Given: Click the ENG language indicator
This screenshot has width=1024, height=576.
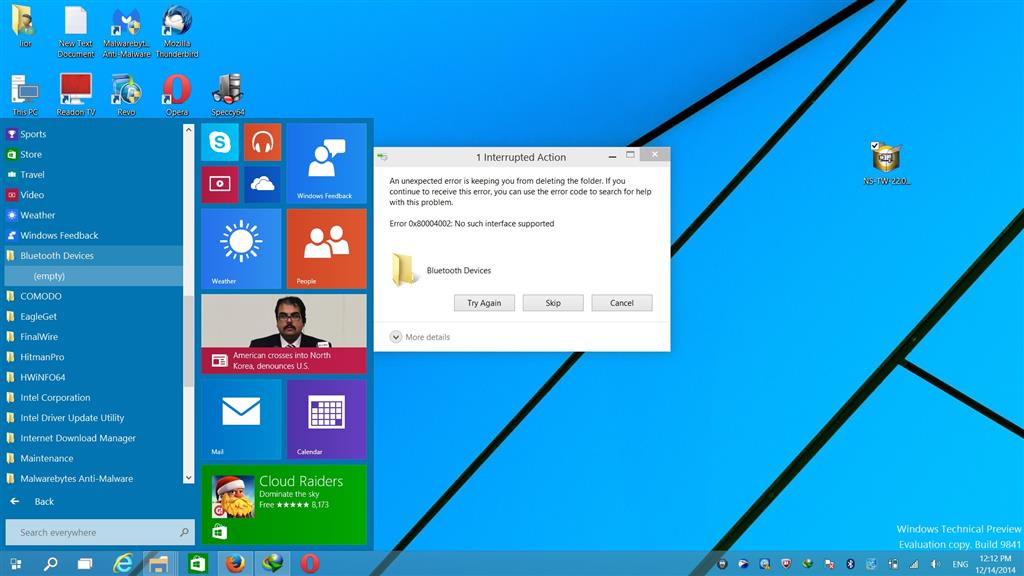Looking at the screenshot, I should click(x=960, y=564).
